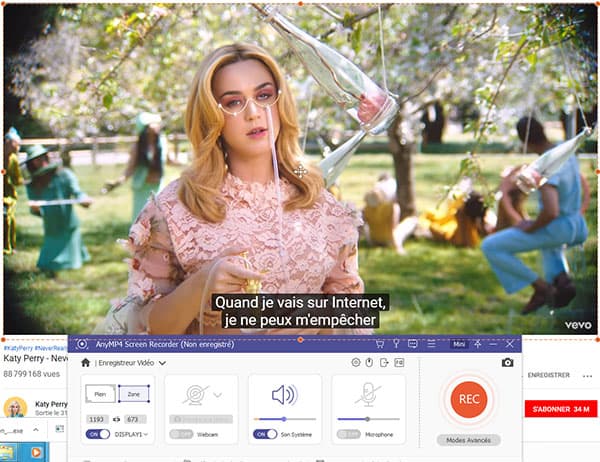
Task: Switch recorder to Mini mode
Action: 458,343
